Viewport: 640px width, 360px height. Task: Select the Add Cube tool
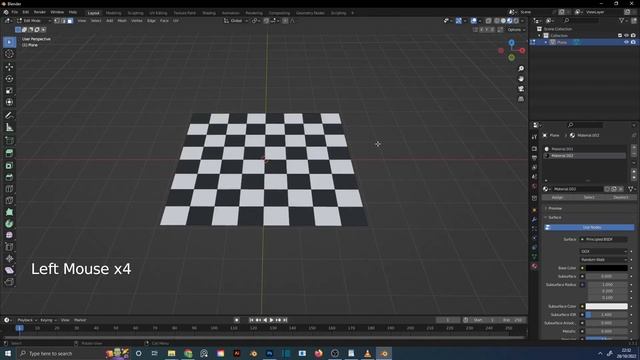(9, 141)
